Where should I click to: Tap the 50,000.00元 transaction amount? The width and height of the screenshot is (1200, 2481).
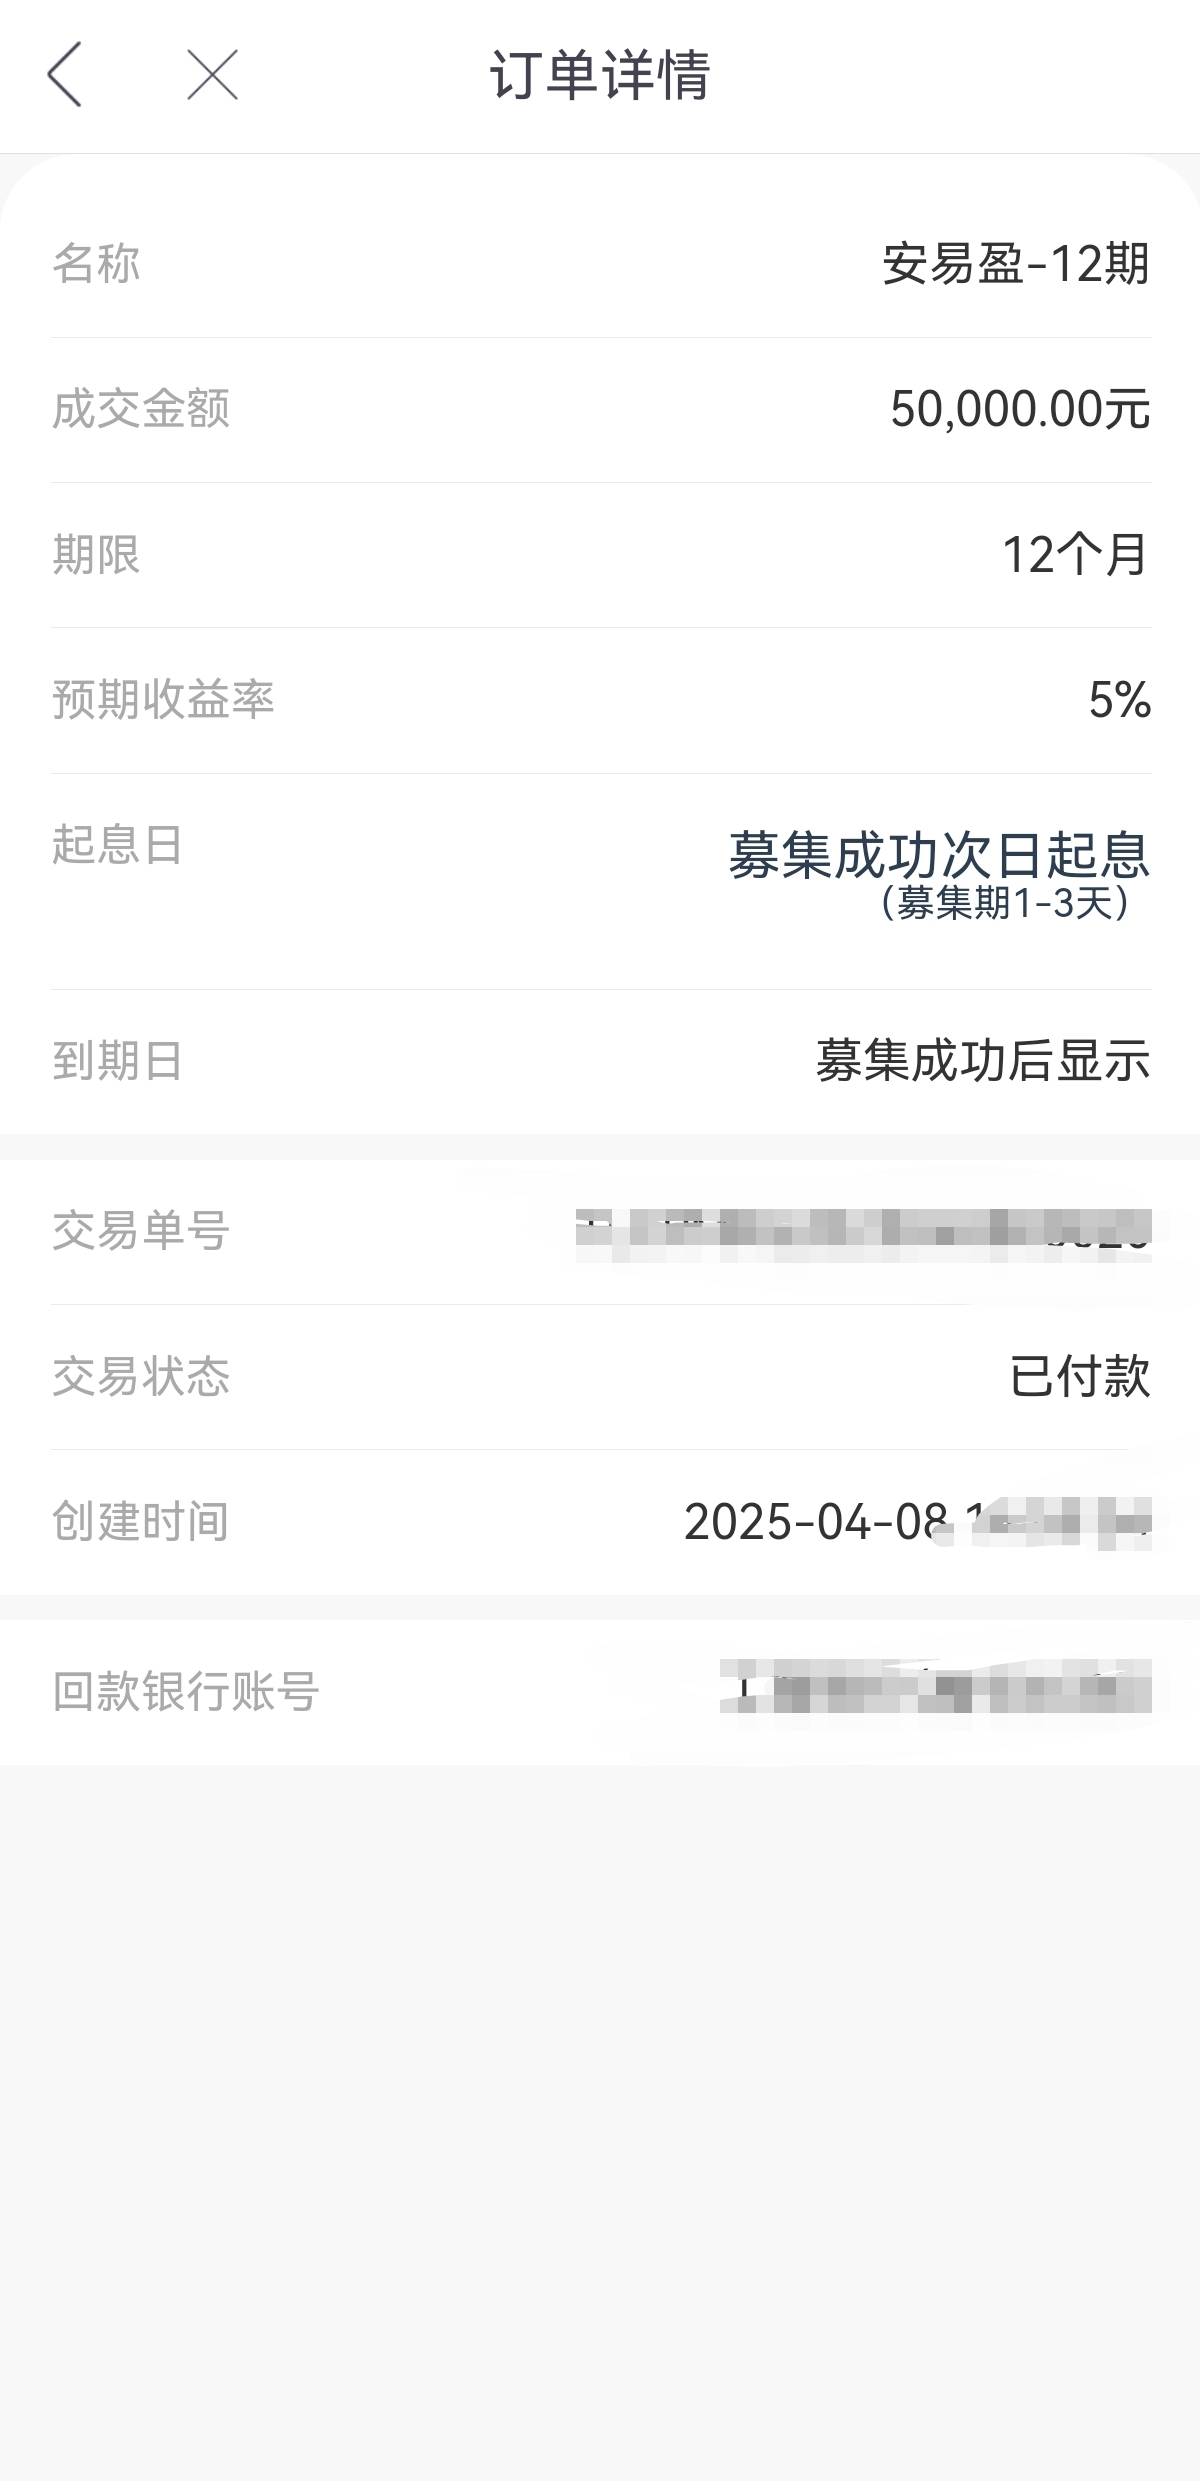tap(1020, 409)
